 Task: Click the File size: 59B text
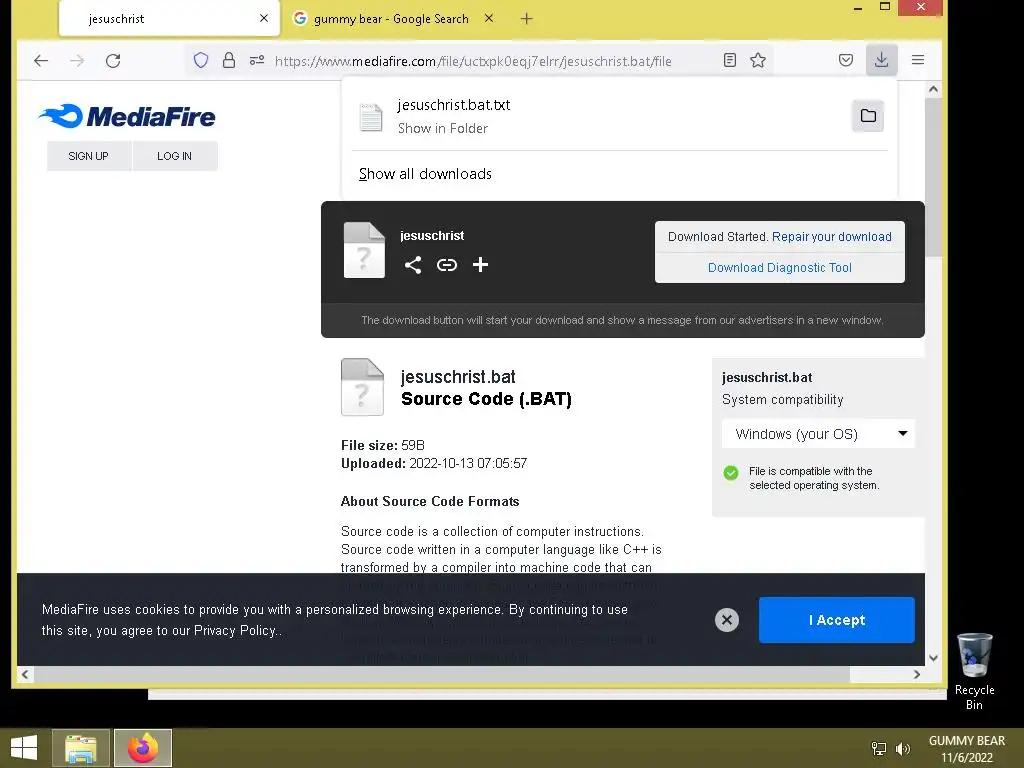click(383, 445)
